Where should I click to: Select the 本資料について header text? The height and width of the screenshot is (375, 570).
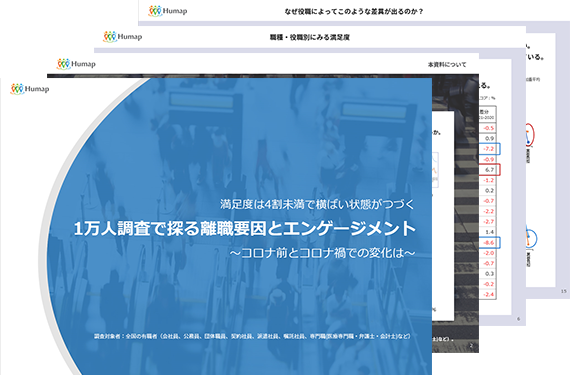[x=447, y=65]
